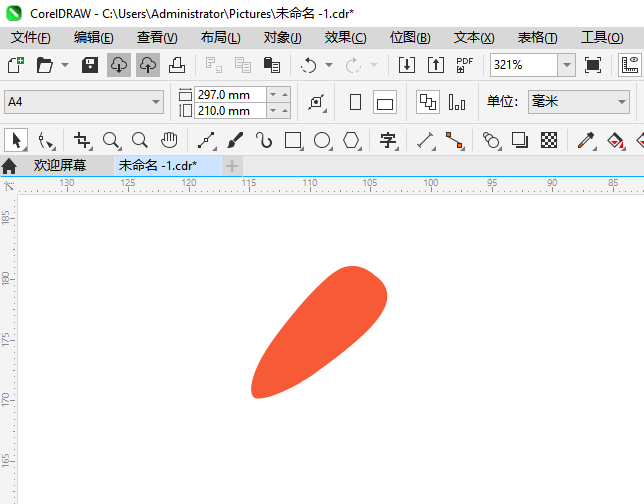Click the Open folder icon
The height and width of the screenshot is (504, 644).
coord(44,65)
